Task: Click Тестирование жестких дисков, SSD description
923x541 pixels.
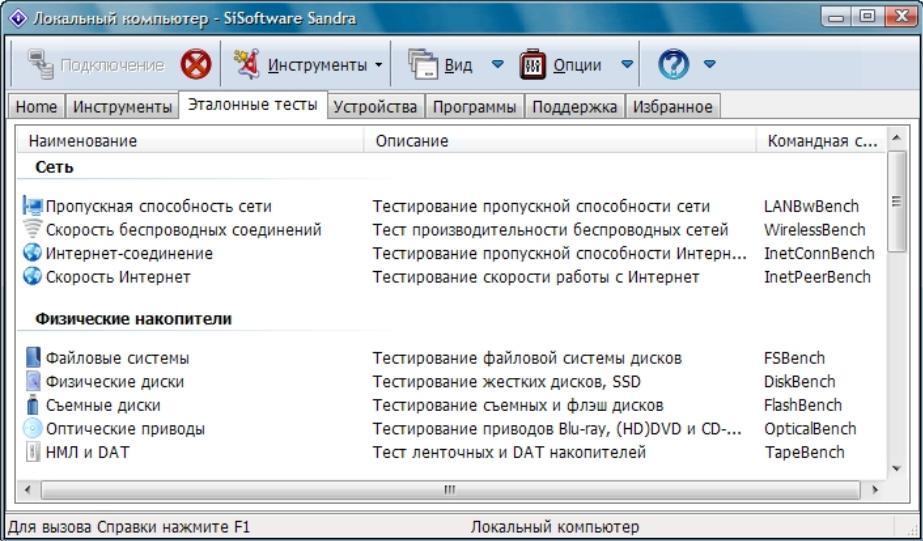Action: click(506, 381)
